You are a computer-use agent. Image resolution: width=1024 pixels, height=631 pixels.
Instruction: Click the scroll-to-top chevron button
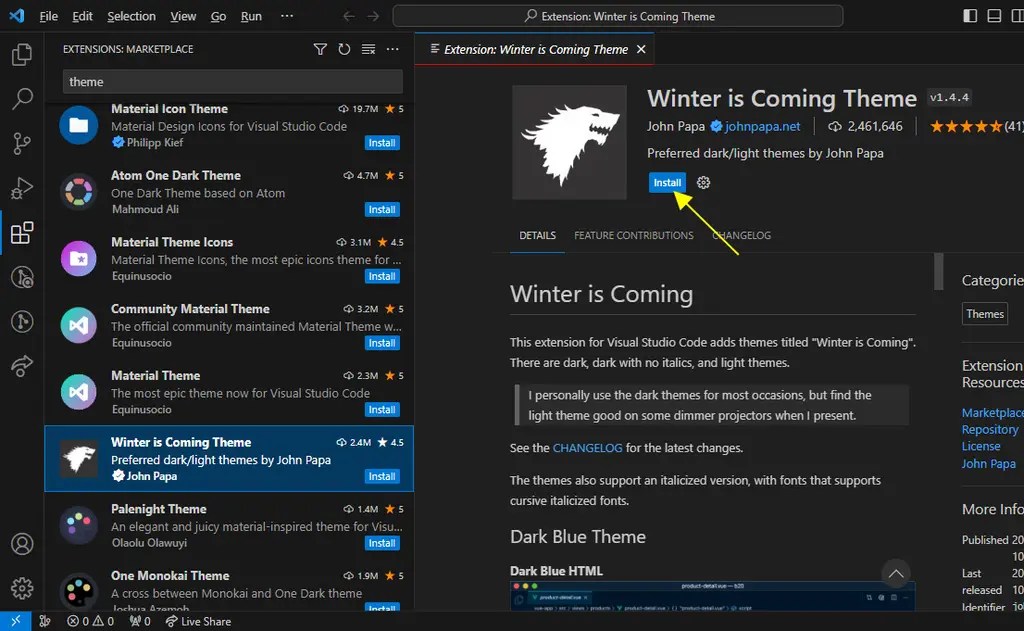(x=896, y=574)
